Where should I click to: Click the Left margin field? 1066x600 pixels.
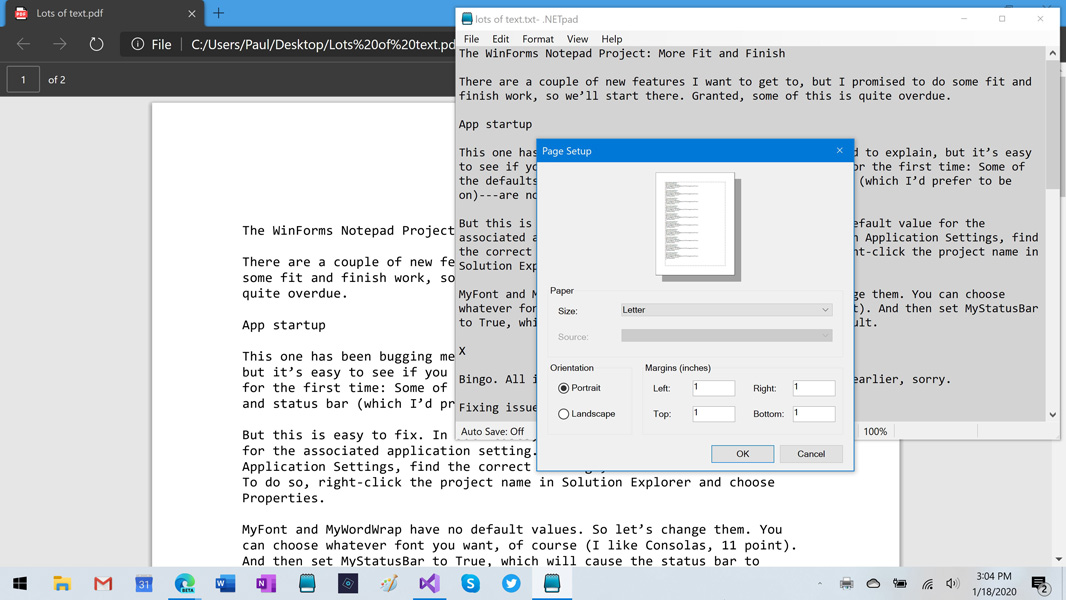(x=713, y=388)
